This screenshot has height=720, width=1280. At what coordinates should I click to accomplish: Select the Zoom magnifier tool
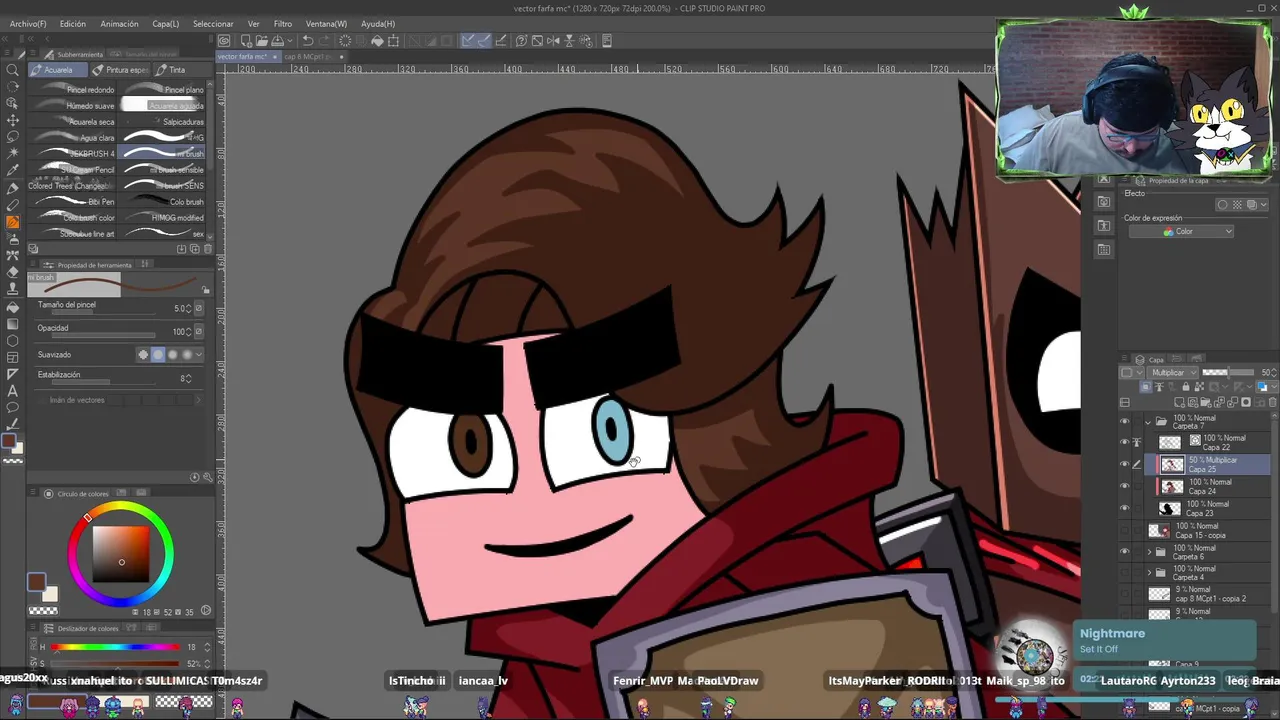(12, 70)
